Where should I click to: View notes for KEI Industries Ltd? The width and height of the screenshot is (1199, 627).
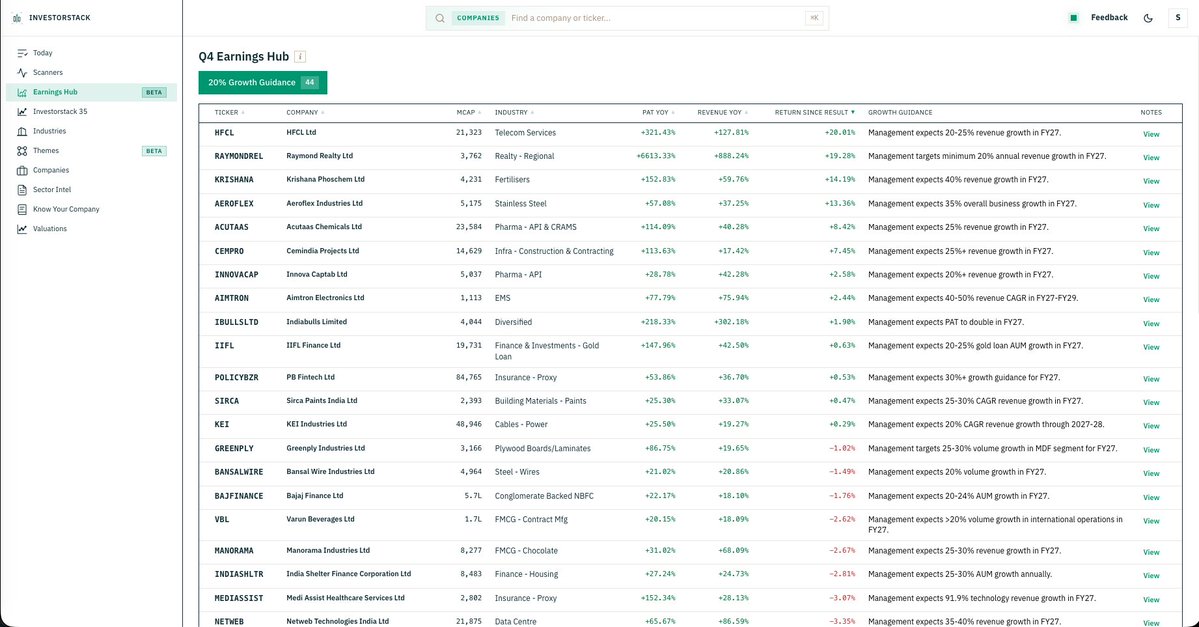pyautogui.click(x=1151, y=426)
